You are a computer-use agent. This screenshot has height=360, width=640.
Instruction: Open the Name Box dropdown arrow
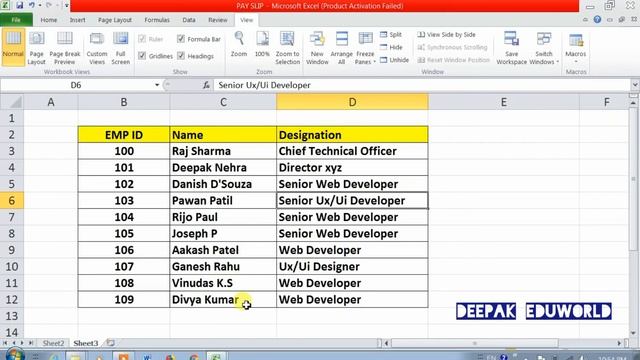pos(157,85)
